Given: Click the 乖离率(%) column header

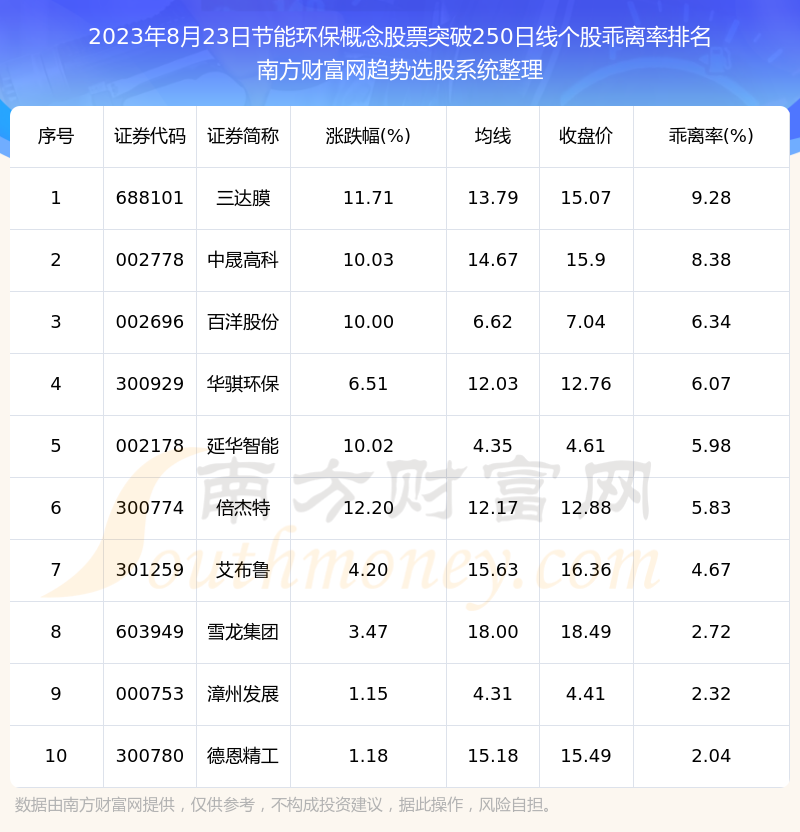Looking at the screenshot, I should point(711,136).
